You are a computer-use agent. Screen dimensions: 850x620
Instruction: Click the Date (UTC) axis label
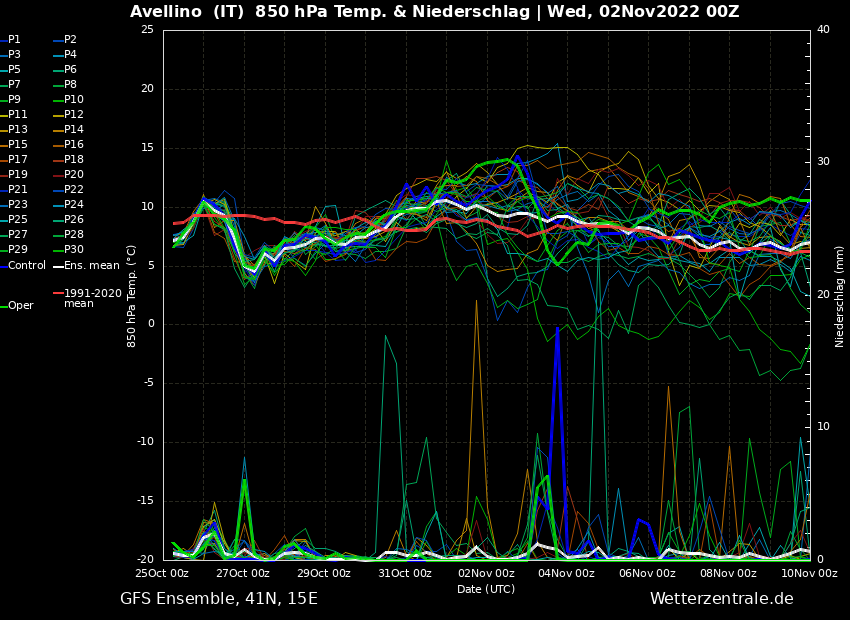[486, 589]
